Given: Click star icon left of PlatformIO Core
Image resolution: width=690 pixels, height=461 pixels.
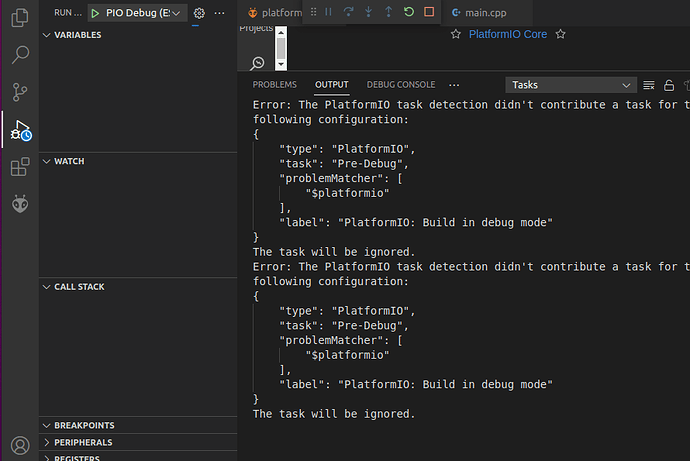Looking at the screenshot, I should (456, 34).
